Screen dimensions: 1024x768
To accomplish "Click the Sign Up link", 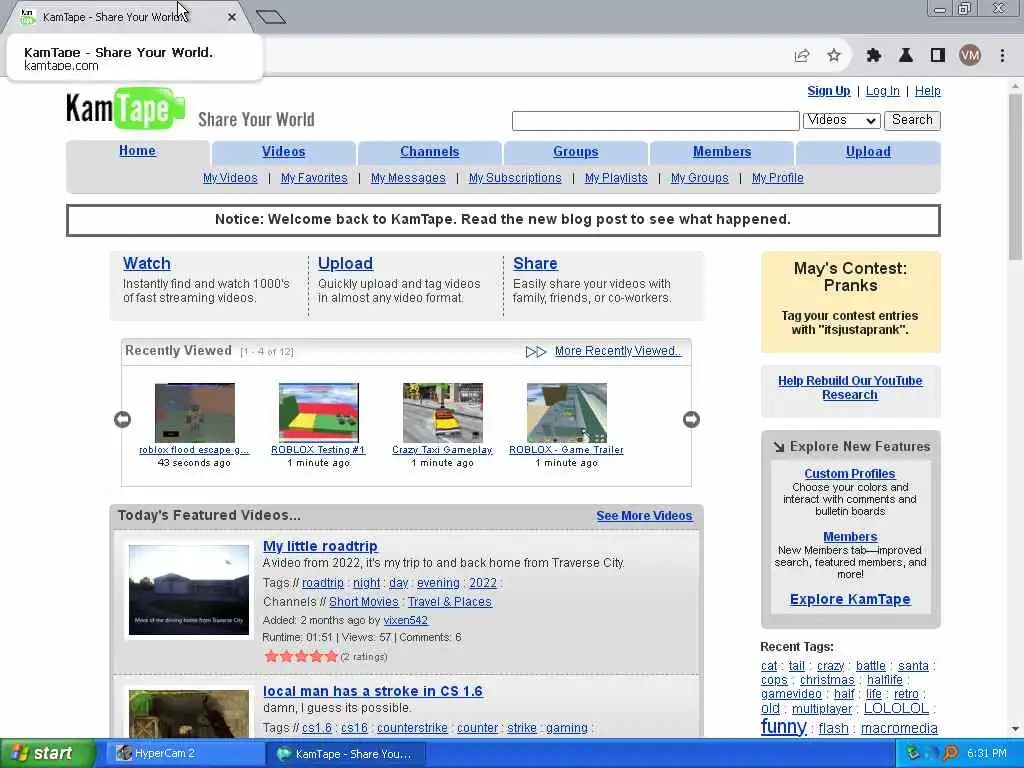I will pos(829,91).
